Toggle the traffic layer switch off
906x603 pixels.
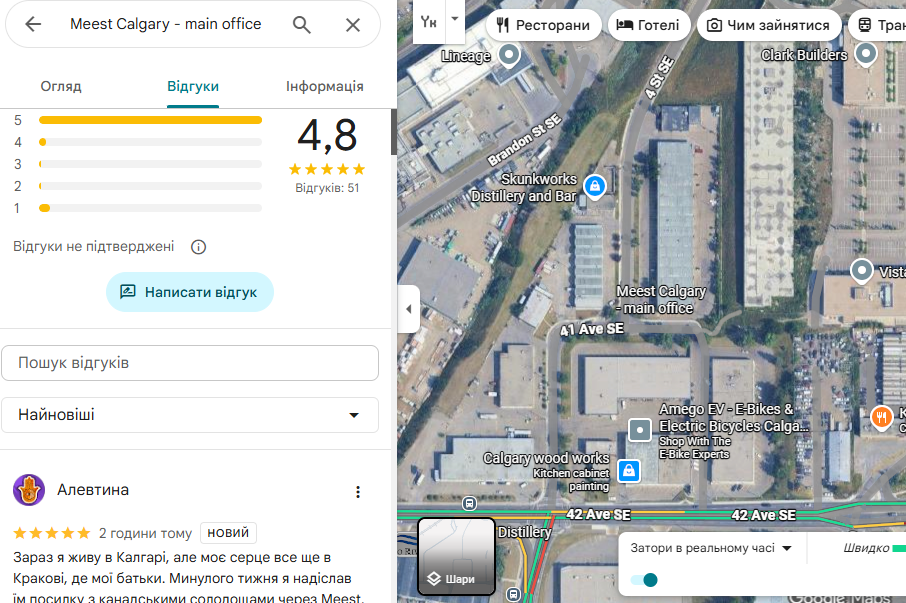[644, 580]
